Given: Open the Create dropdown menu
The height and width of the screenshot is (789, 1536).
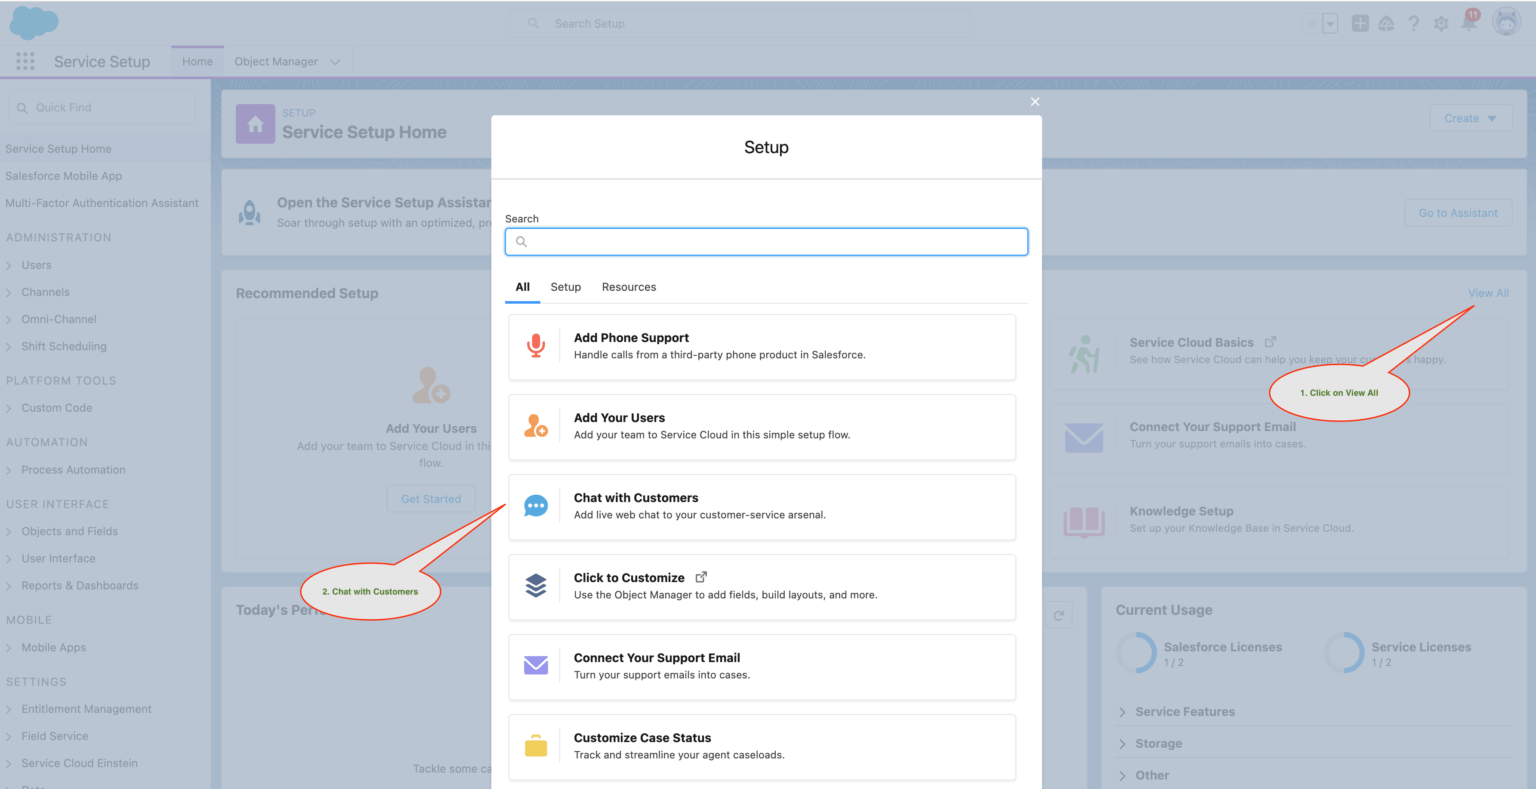Looking at the screenshot, I should pyautogui.click(x=1470, y=117).
